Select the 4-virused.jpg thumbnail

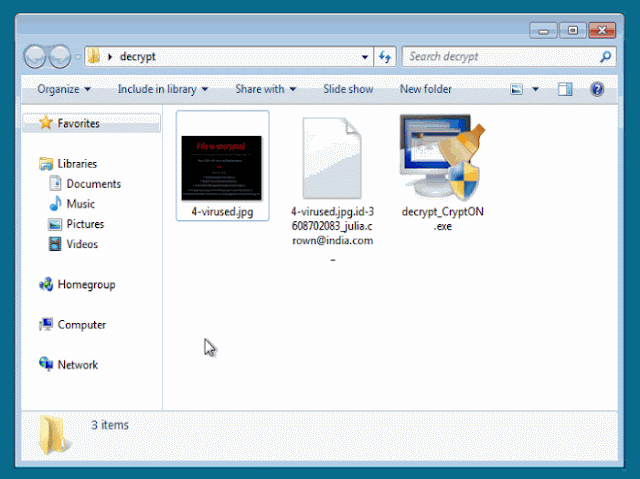(222, 168)
